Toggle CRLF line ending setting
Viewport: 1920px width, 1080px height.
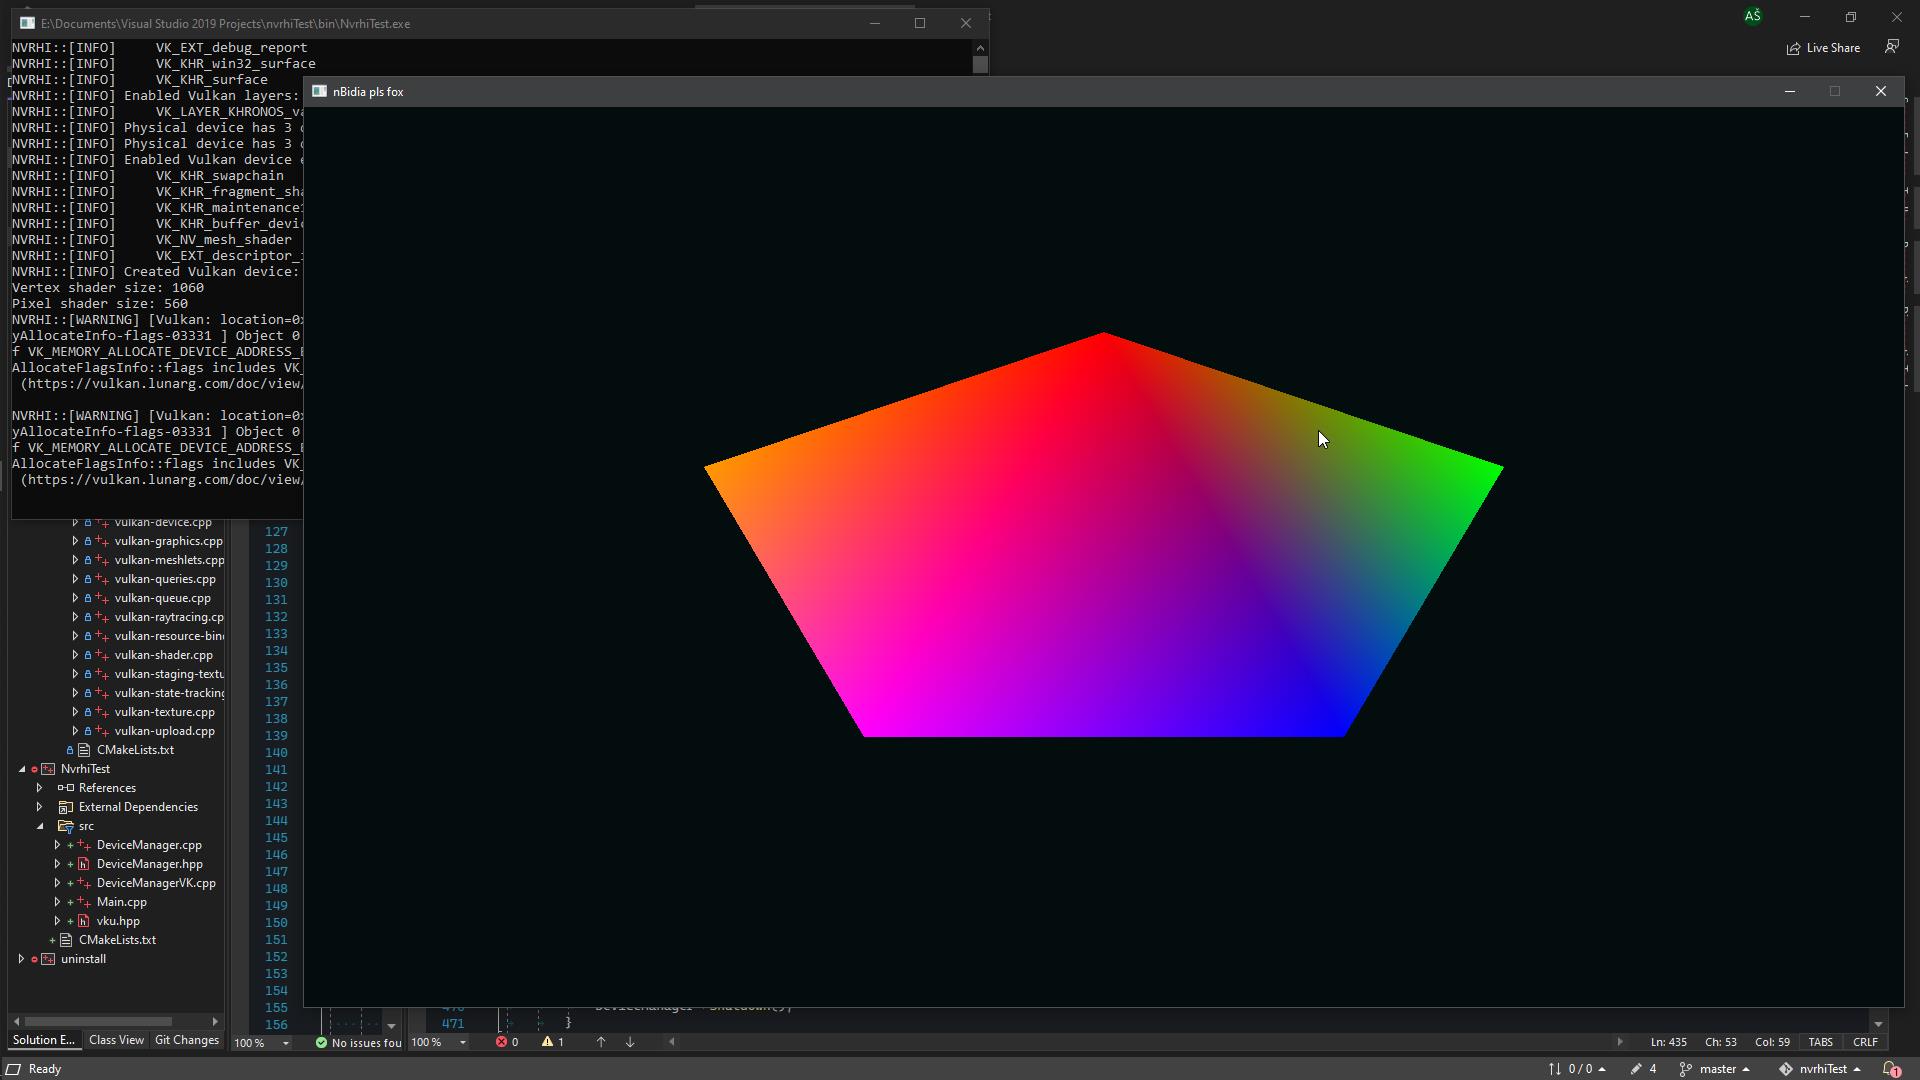click(1865, 1042)
